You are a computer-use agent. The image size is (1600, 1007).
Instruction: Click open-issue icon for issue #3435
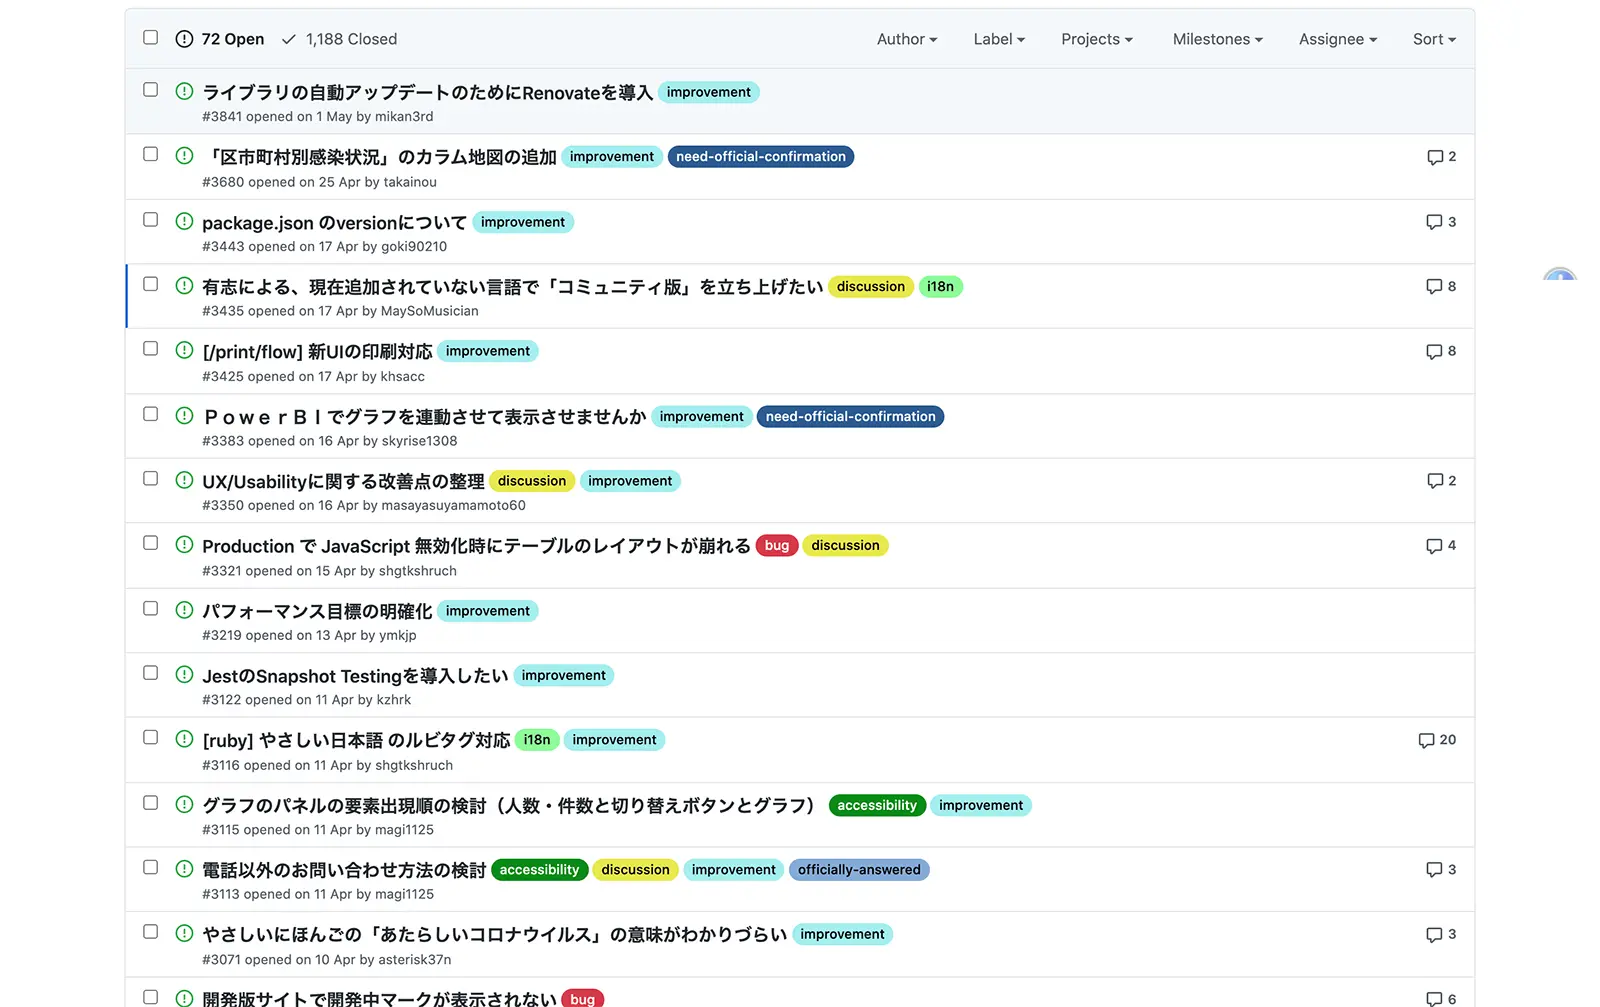pos(184,286)
